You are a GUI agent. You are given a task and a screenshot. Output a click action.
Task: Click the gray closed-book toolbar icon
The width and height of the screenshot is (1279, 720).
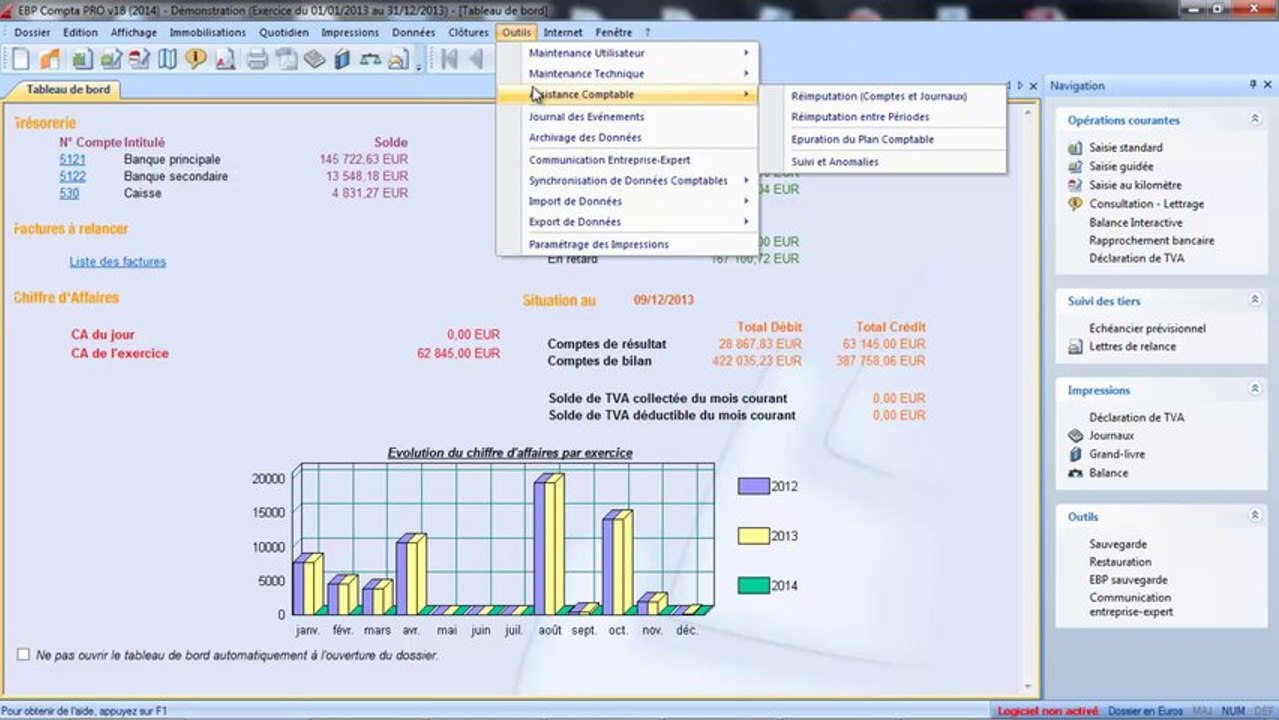tap(315, 59)
